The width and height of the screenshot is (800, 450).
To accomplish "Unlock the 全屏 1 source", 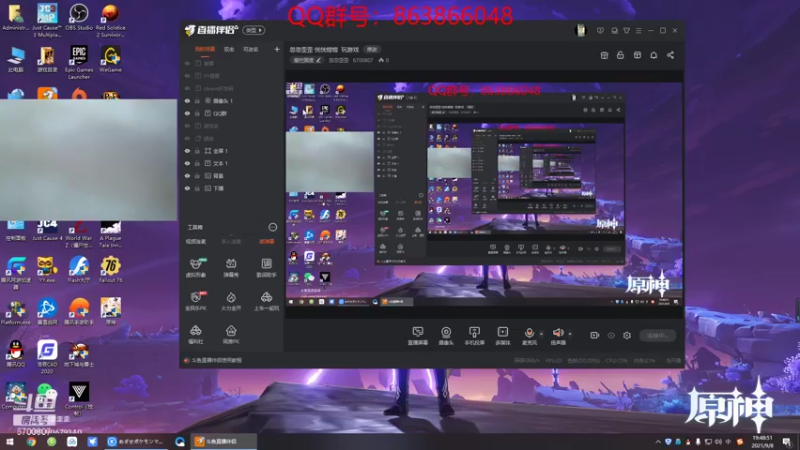I will [197, 151].
